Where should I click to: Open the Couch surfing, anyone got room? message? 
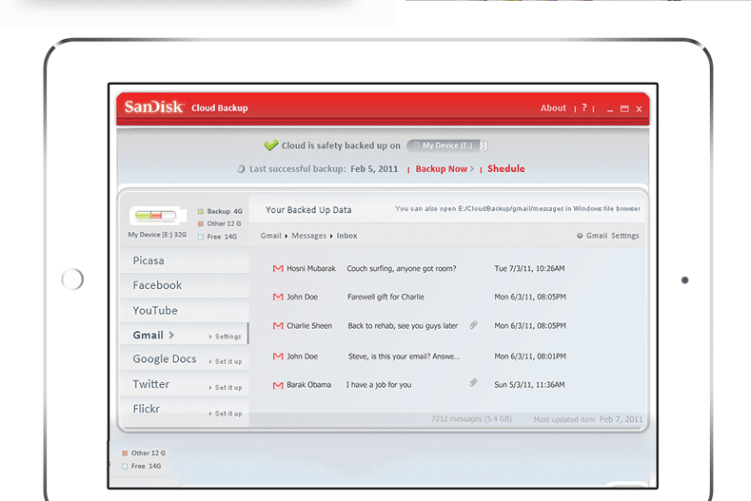pyautogui.click(x=401, y=269)
